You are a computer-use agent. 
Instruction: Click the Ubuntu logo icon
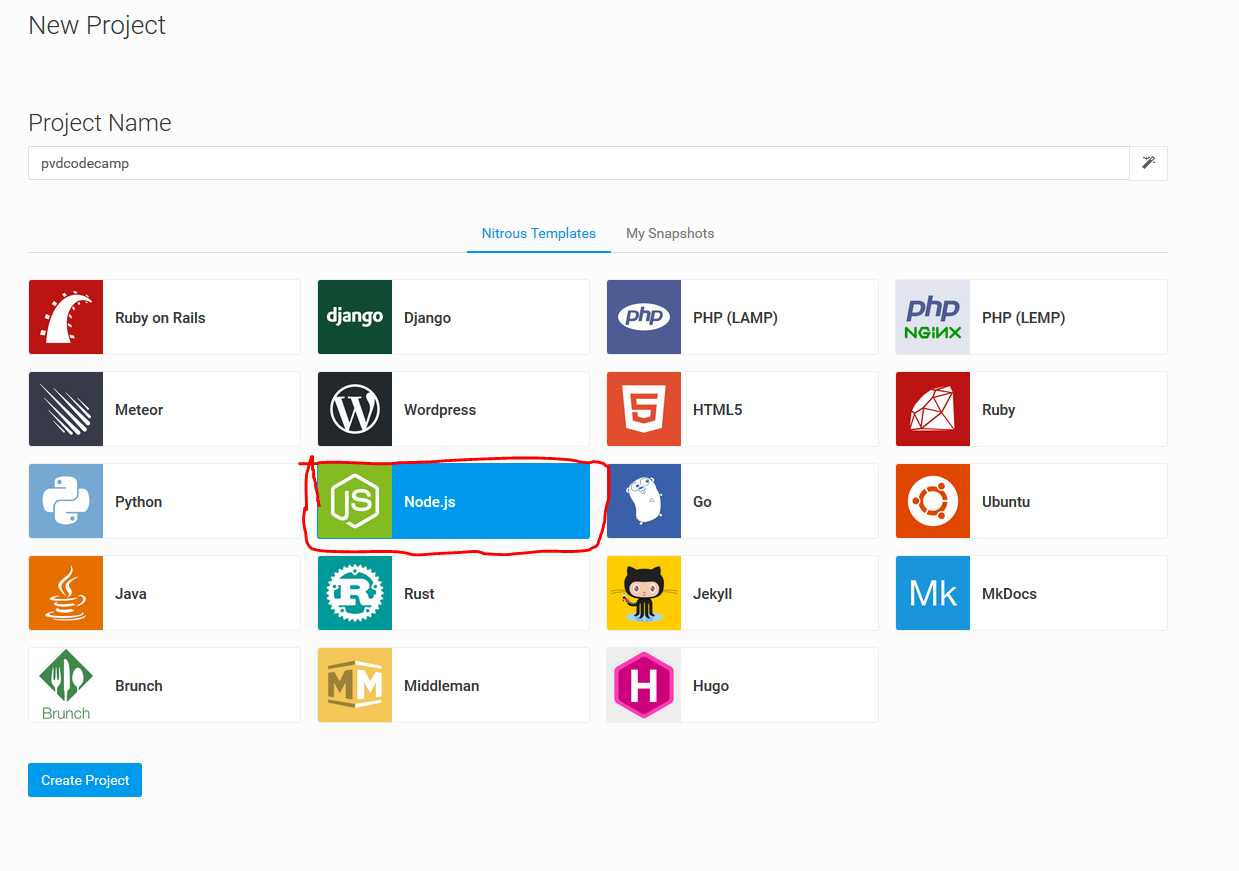pos(933,501)
